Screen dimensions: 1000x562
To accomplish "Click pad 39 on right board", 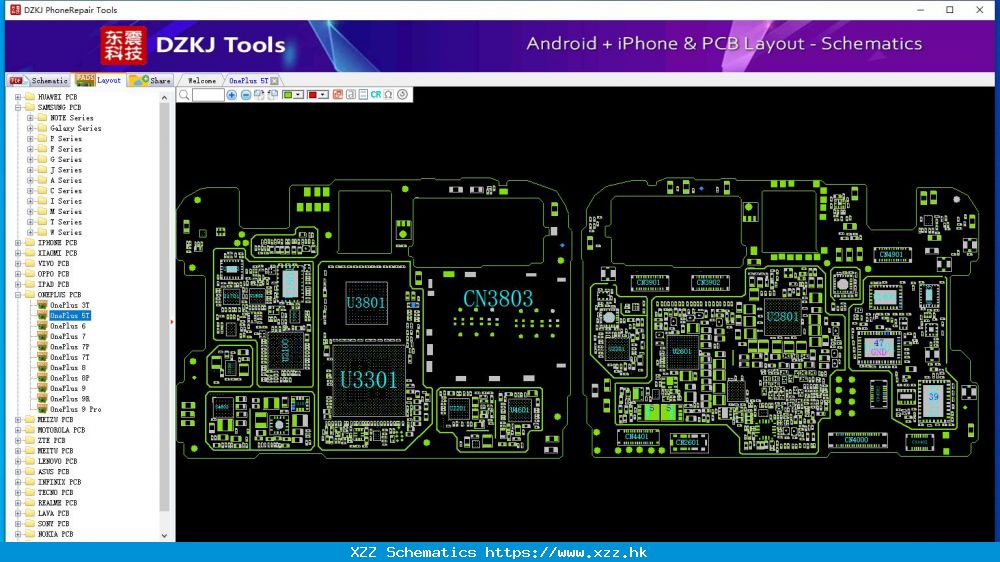I will click(933, 399).
